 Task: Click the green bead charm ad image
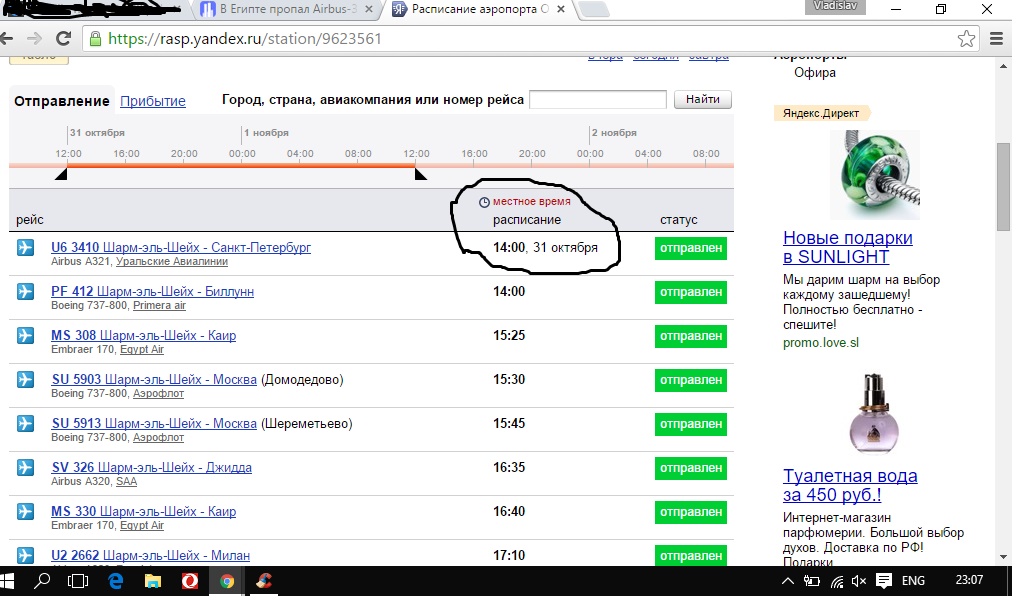pos(875,174)
